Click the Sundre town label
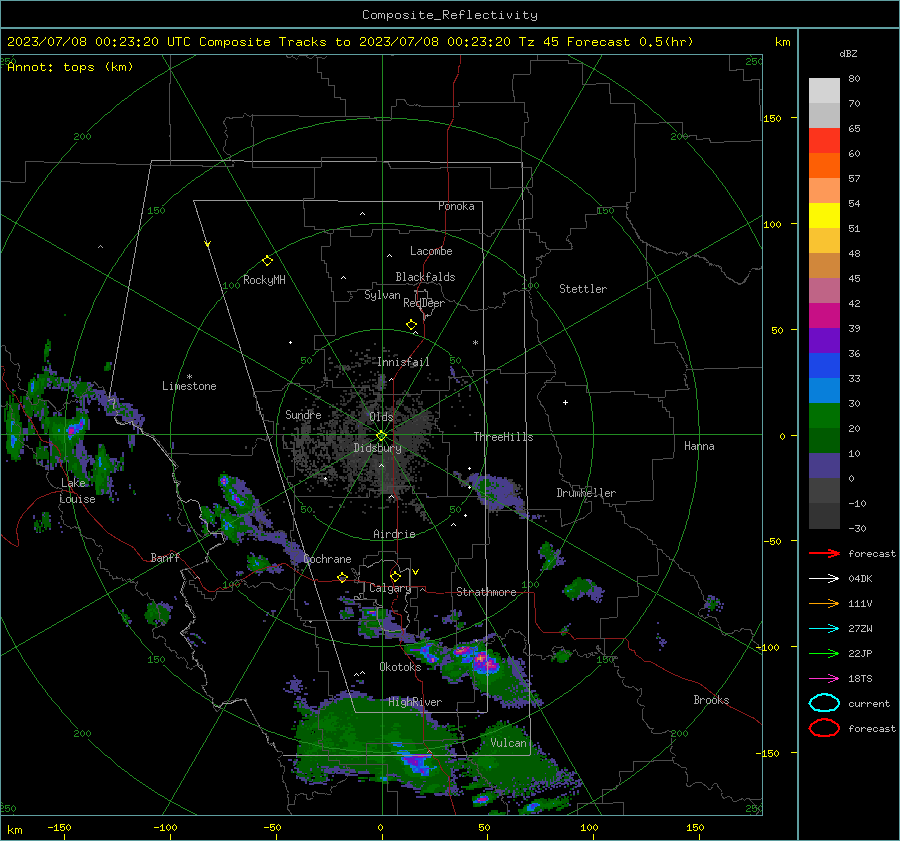The image size is (900, 841). [303, 414]
